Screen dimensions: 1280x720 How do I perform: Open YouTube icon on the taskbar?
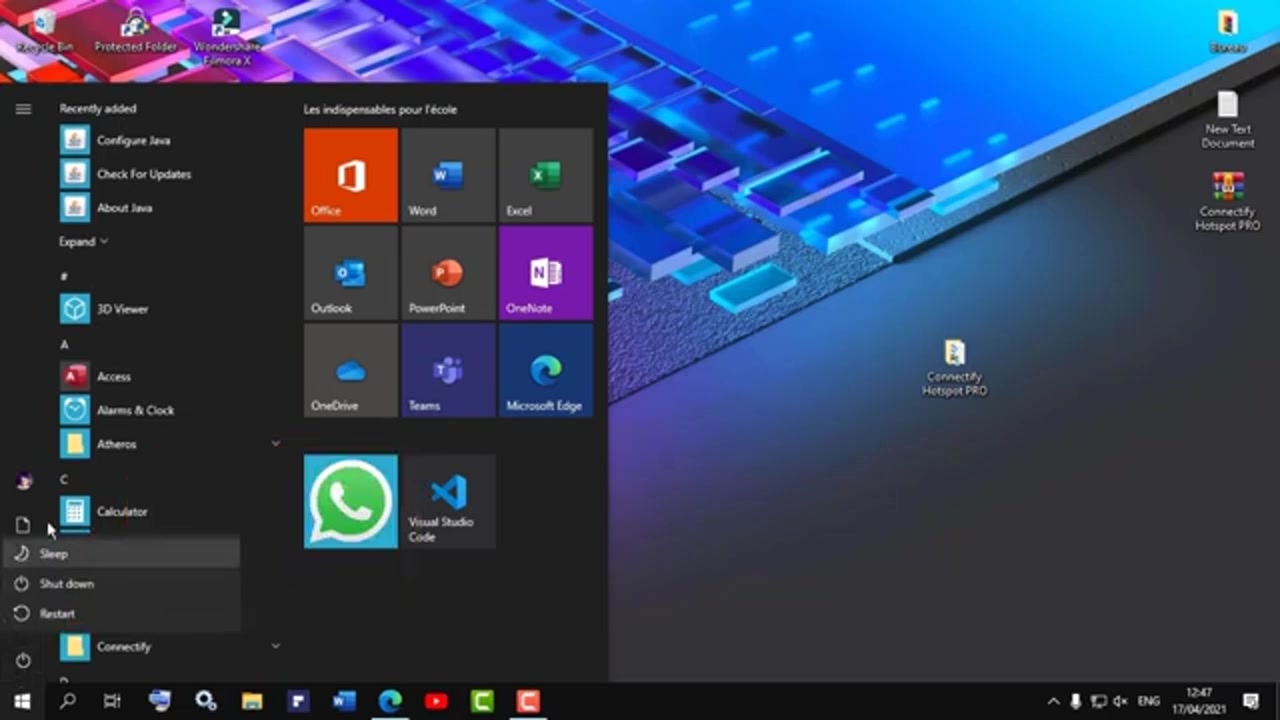(436, 701)
